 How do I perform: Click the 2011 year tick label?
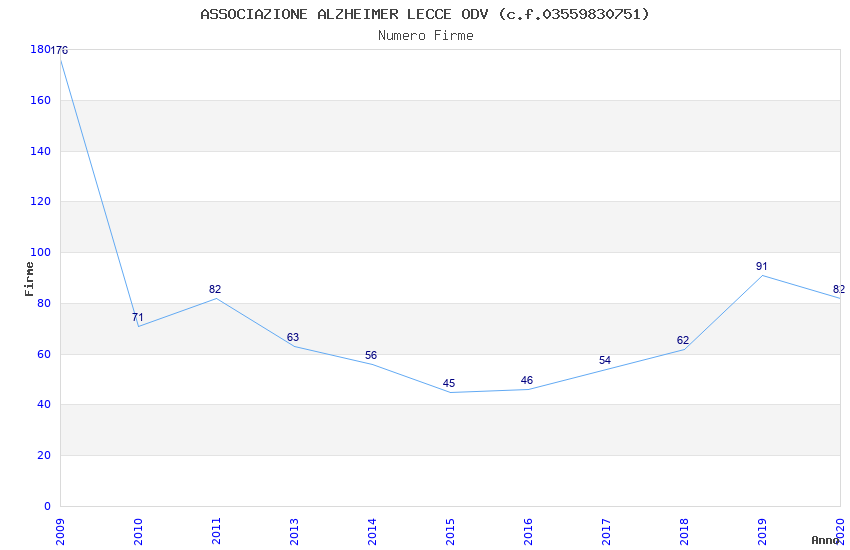pyautogui.click(x=216, y=532)
